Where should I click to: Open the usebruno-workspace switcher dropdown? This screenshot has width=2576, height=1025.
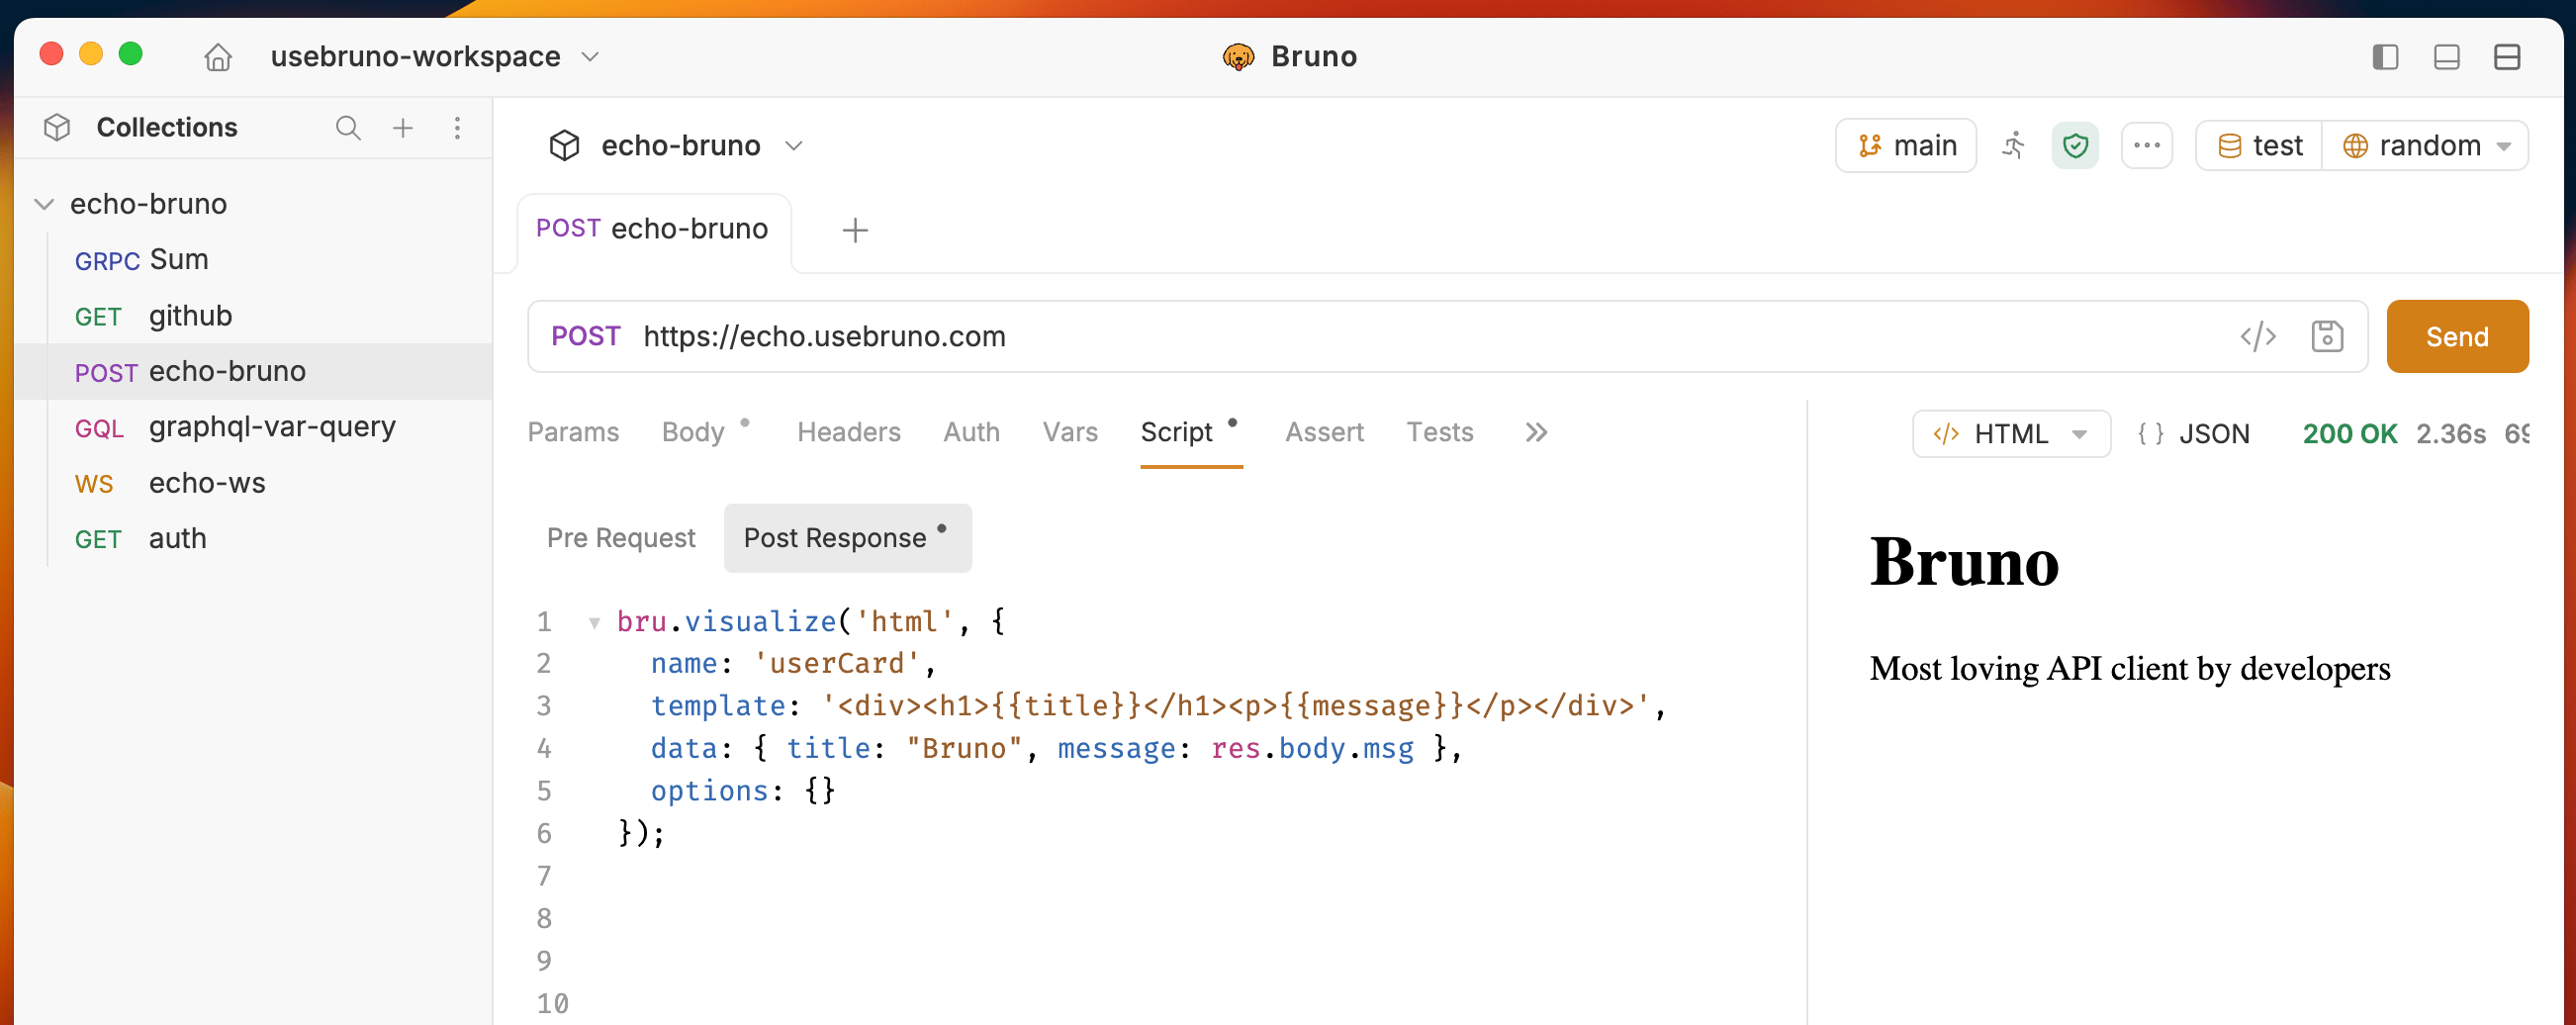435,57
